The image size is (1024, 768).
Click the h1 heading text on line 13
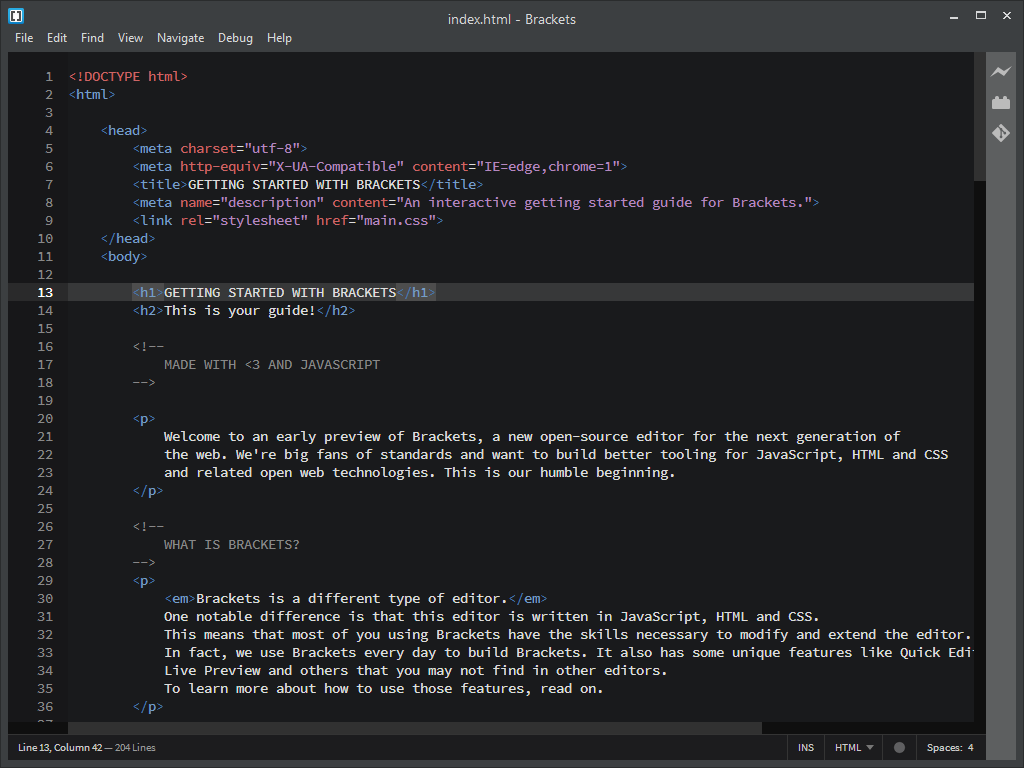click(280, 293)
